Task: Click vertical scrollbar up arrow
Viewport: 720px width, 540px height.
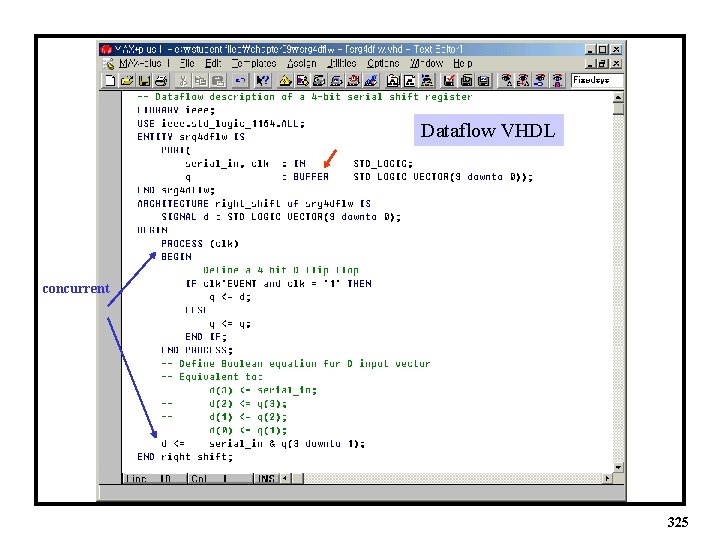Action: (x=618, y=97)
